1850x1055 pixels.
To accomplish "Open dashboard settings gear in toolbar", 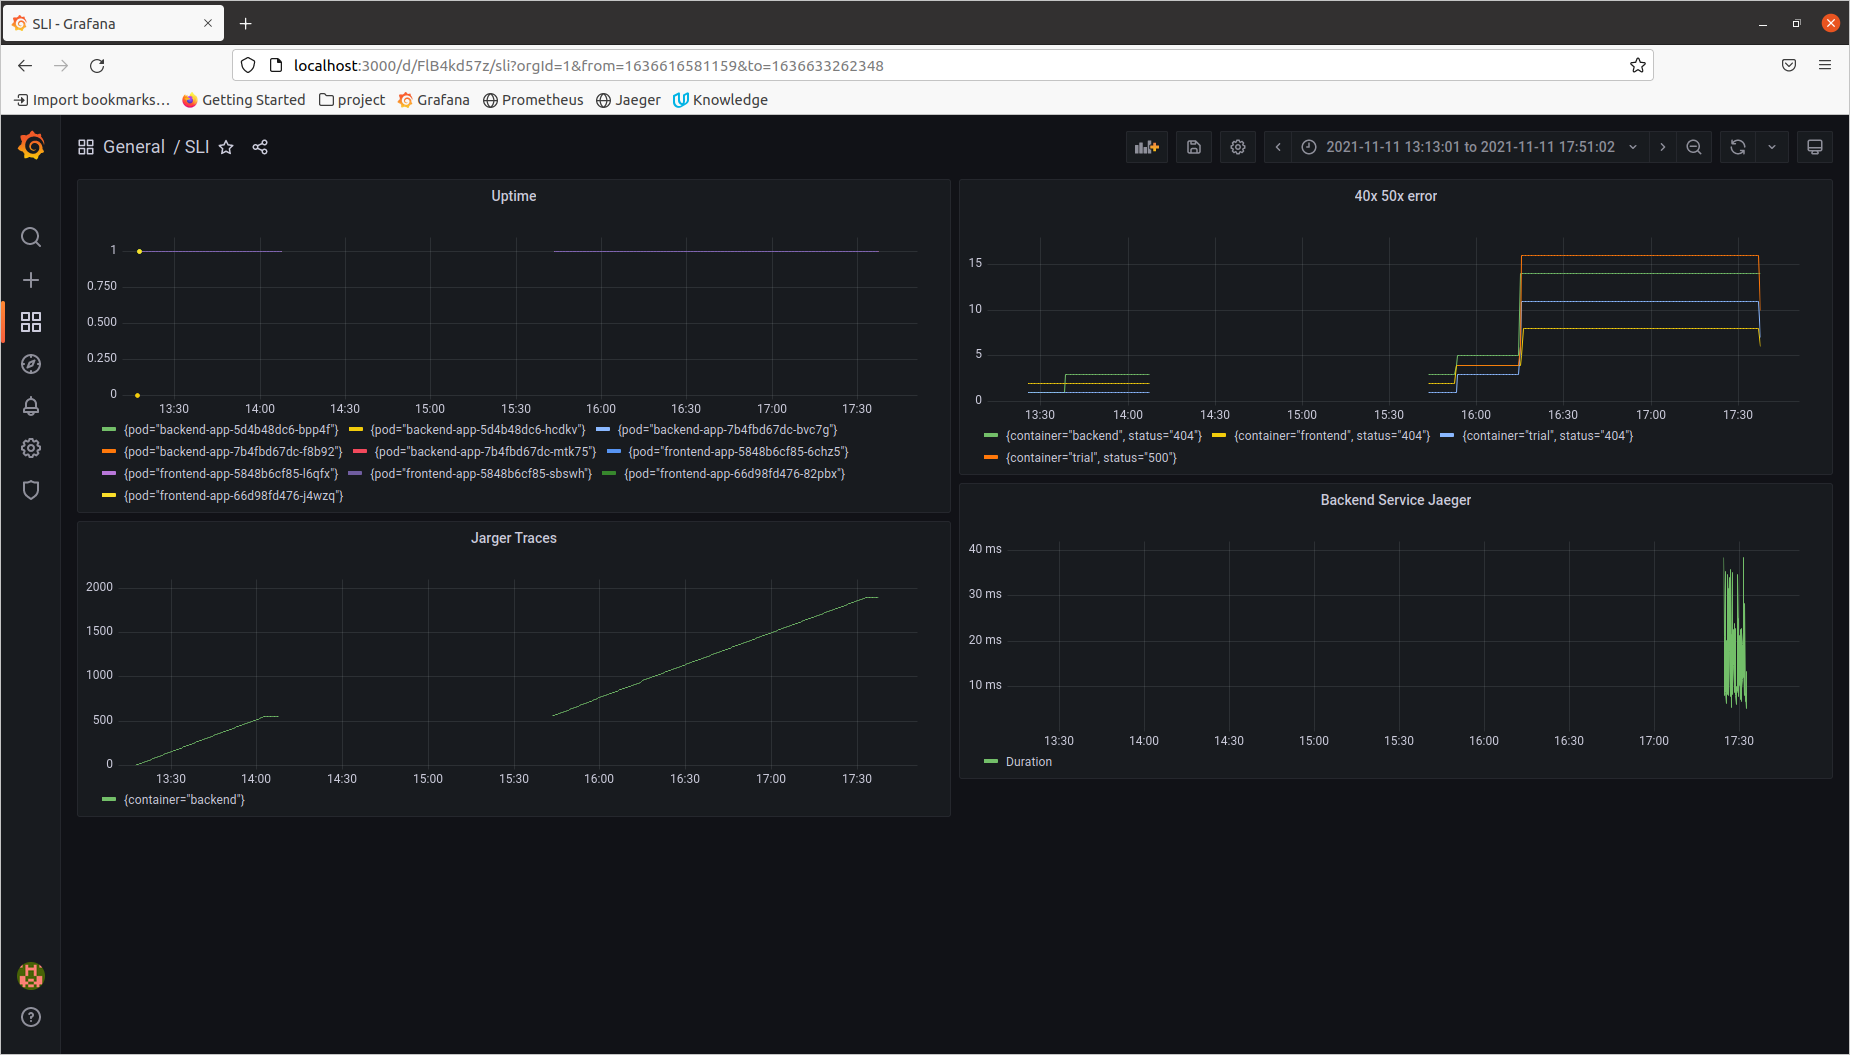I will tap(1238, 147).
